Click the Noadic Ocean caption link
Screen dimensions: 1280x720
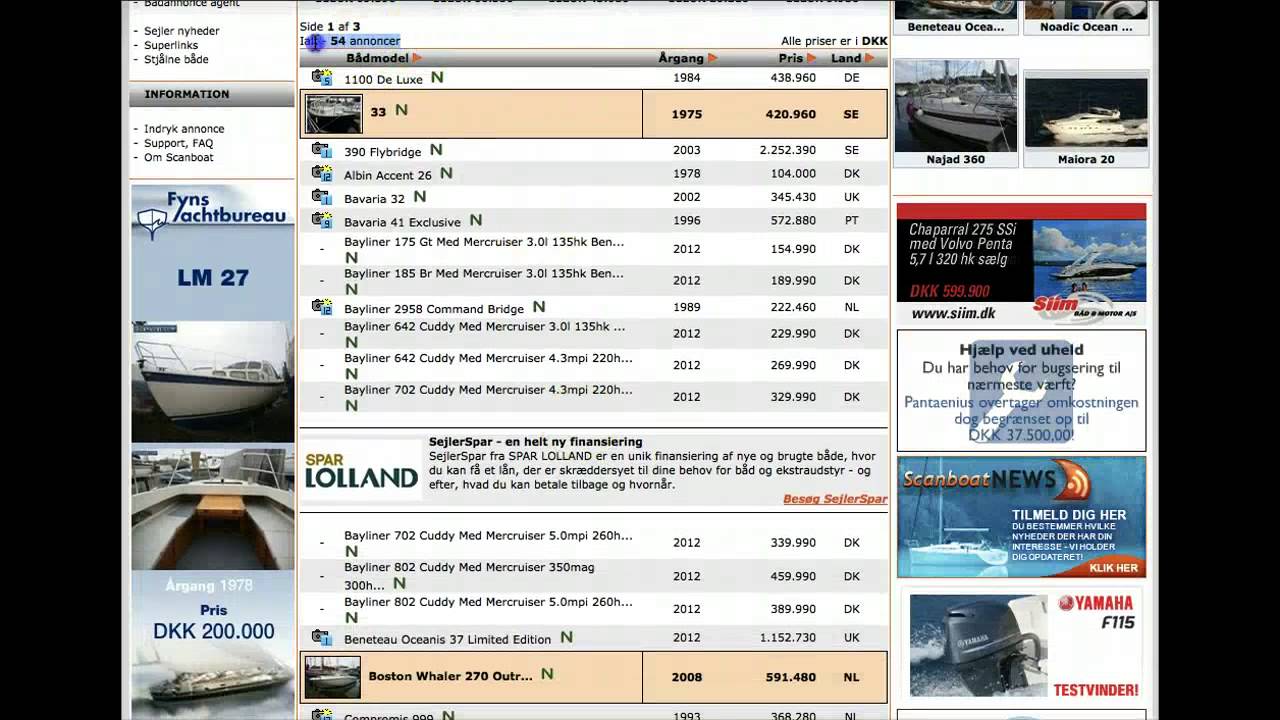1086,27
